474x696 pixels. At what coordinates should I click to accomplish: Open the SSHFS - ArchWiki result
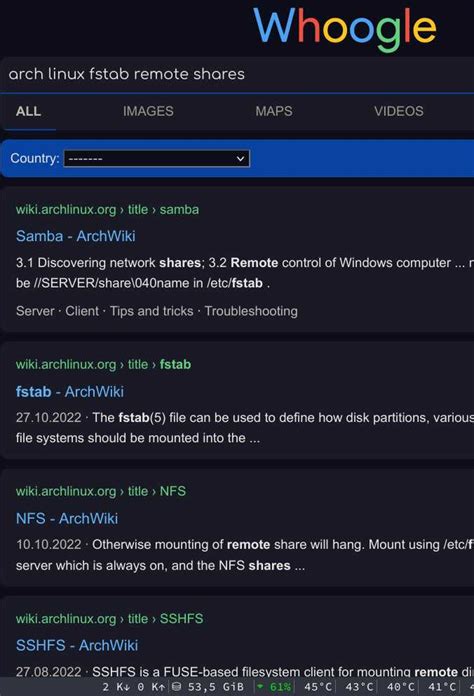77,645
